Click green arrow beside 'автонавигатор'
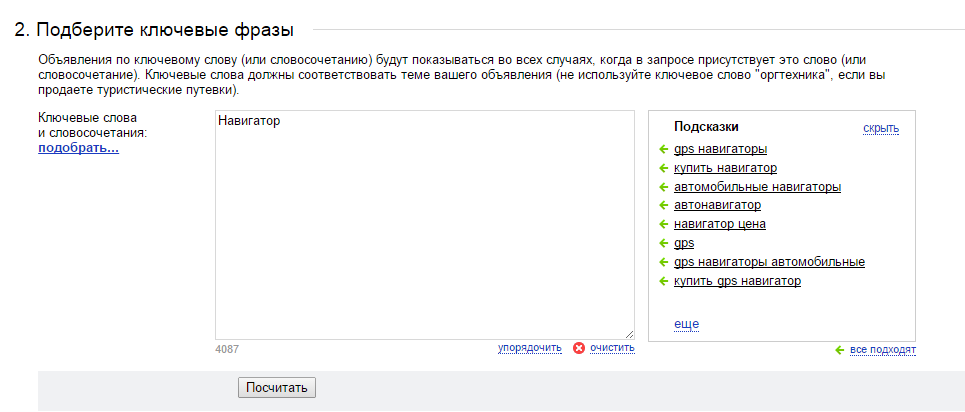 tap(663, 205)
